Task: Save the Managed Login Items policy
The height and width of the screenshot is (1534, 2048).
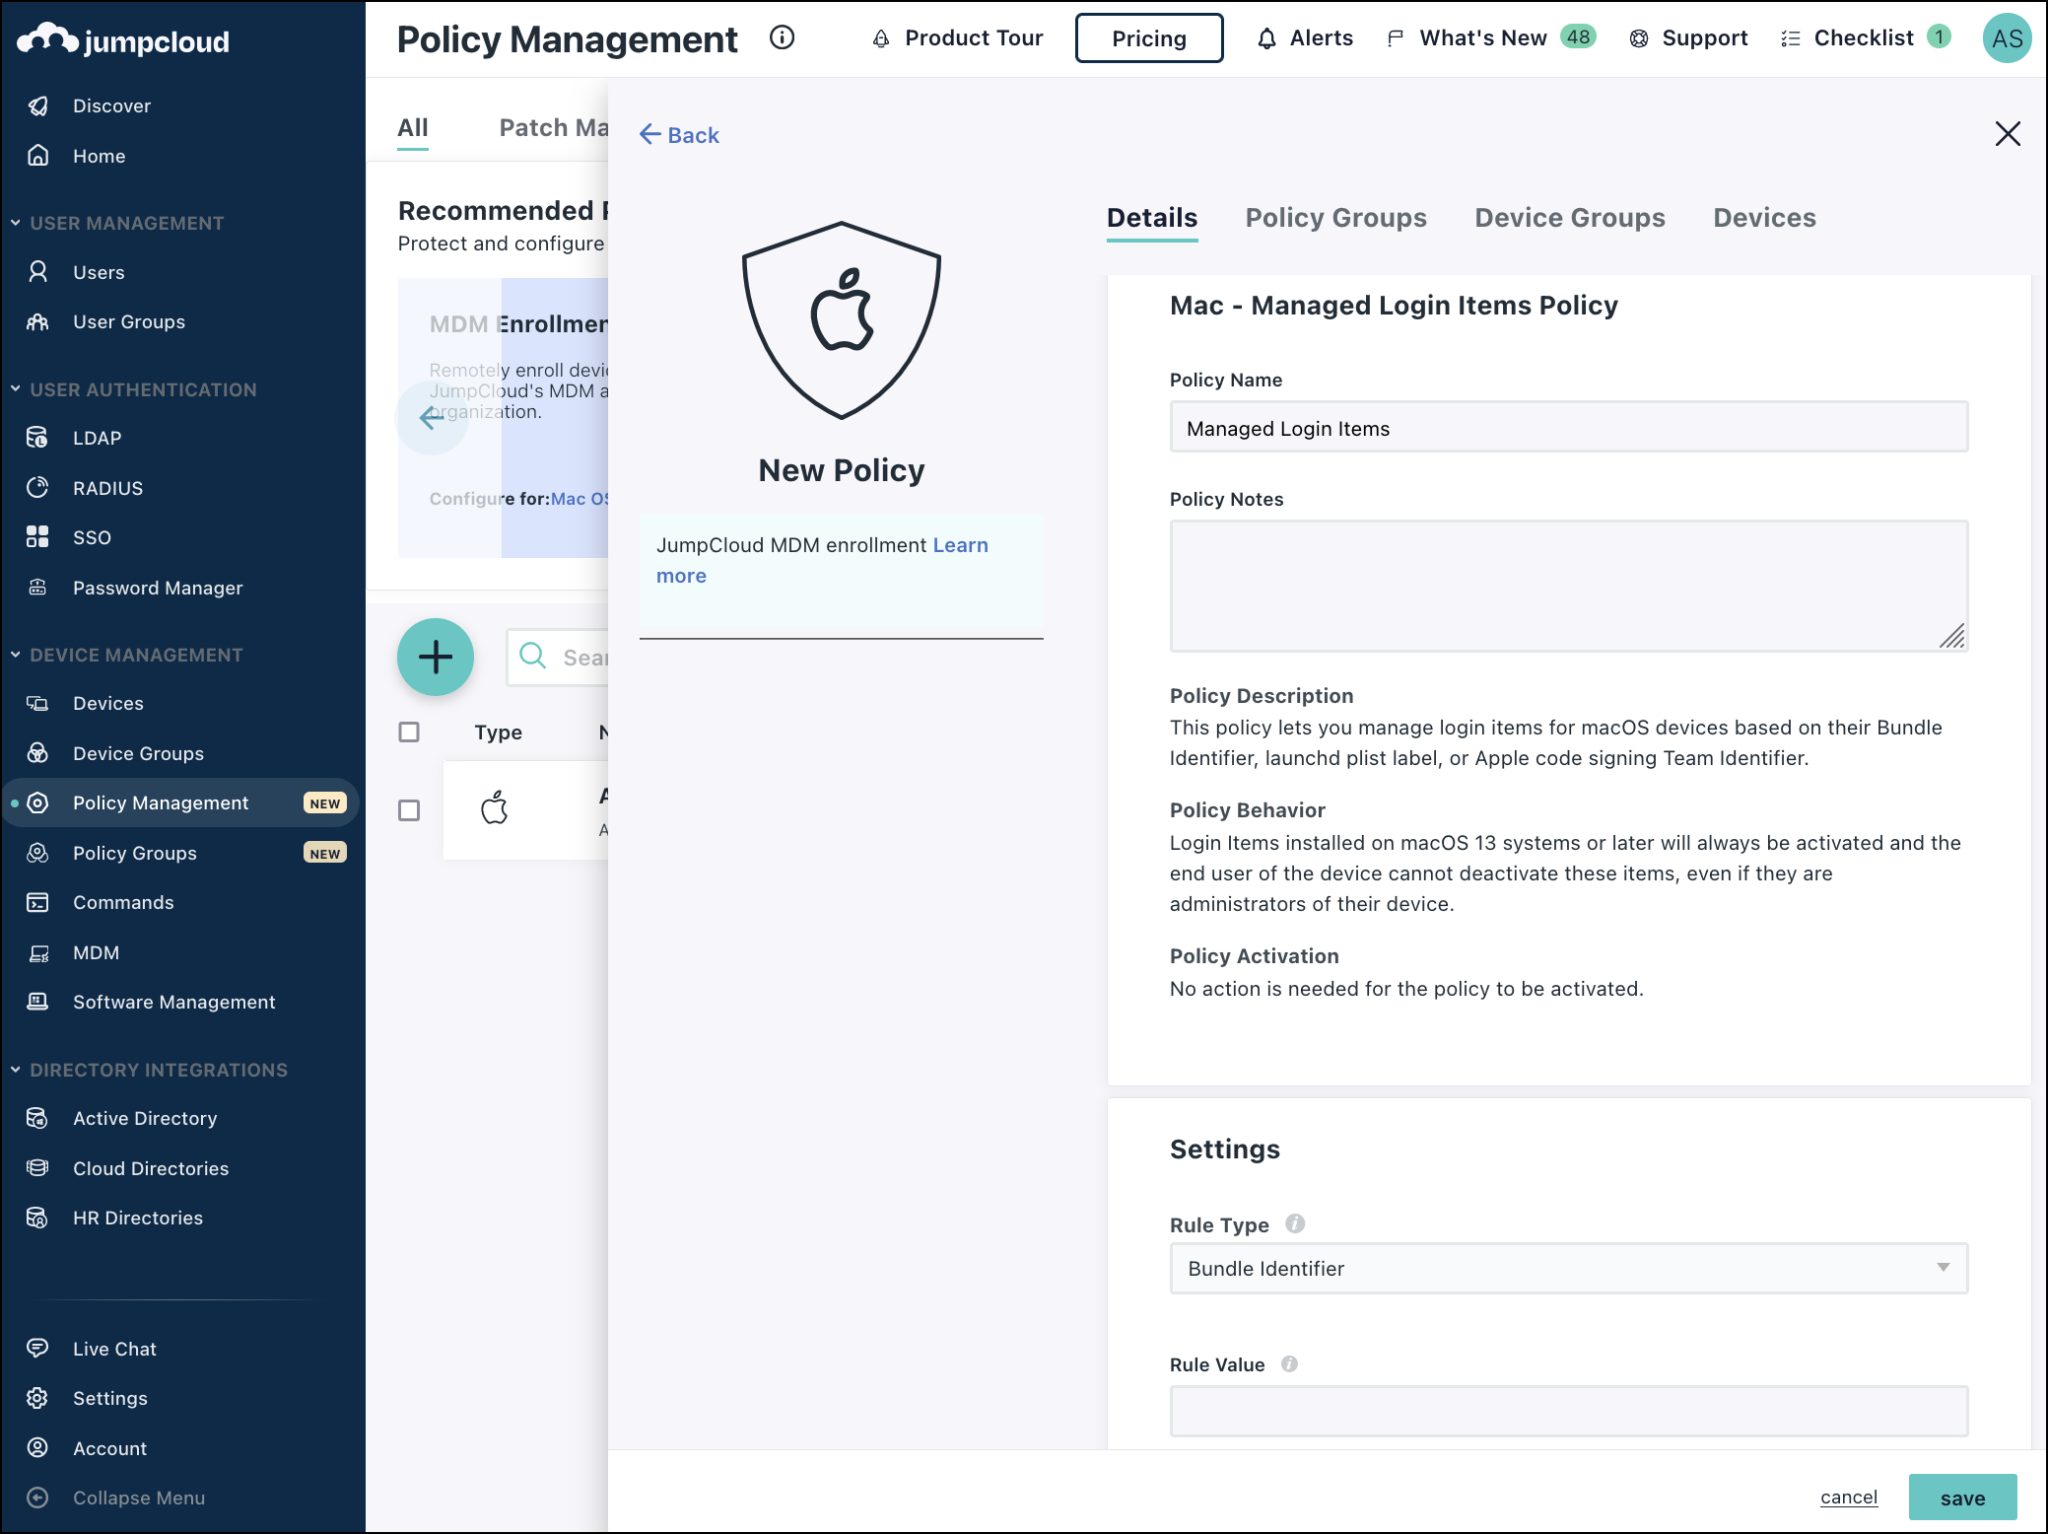Action: point(1963,1497)
